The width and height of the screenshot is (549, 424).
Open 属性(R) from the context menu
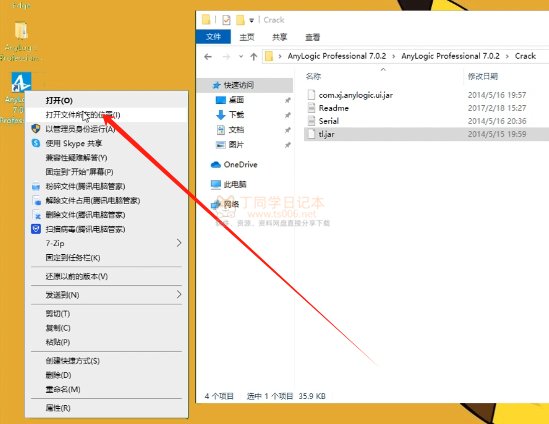pos(106,408)
